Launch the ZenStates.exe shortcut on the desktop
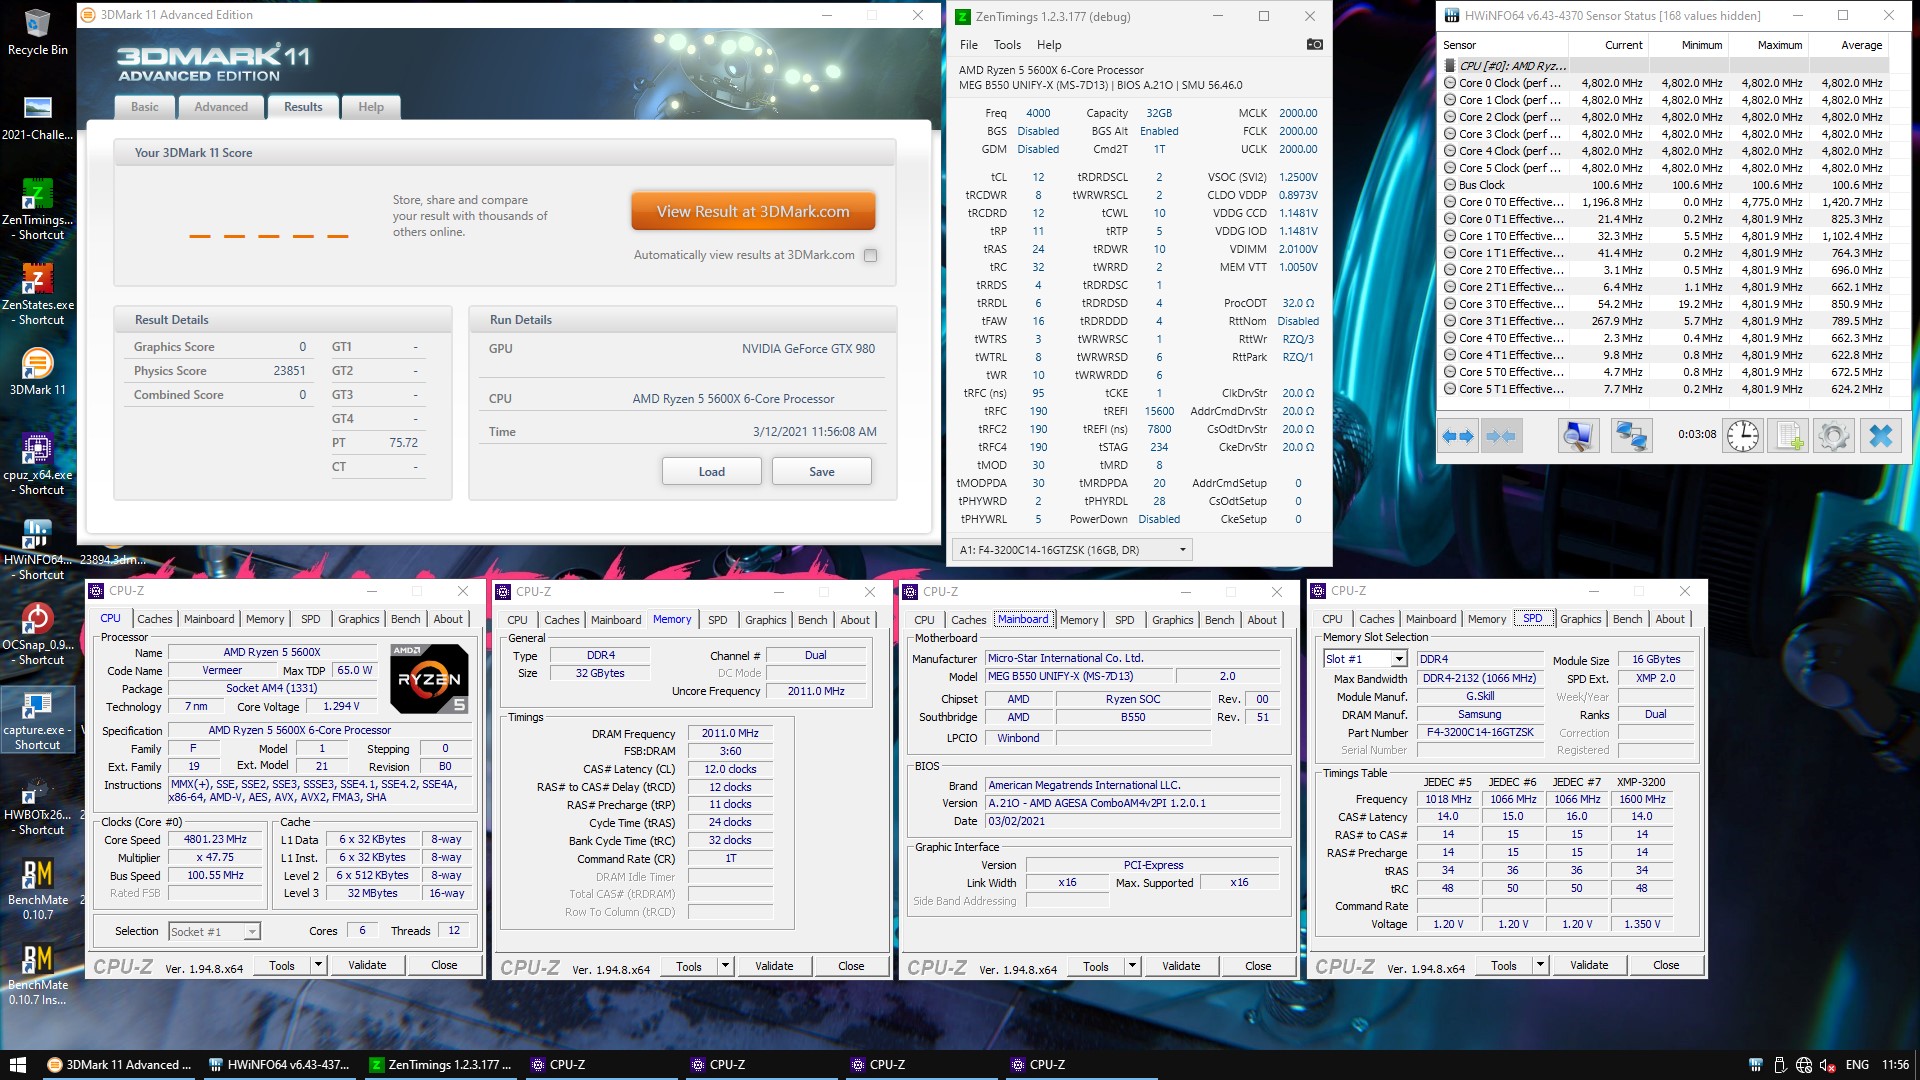This screenshot has width=1920, height=1080. [37, 293]
